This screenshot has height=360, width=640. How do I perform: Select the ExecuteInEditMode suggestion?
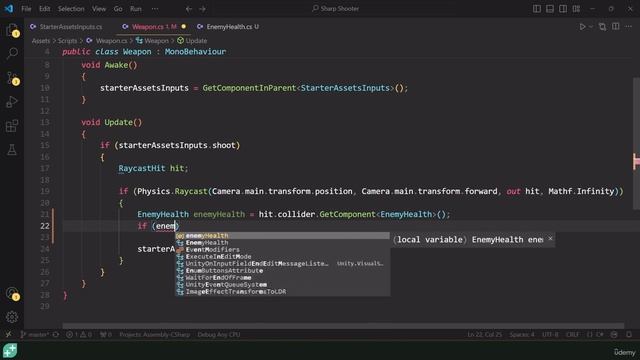pyautogui.click(x=282, y=257)
